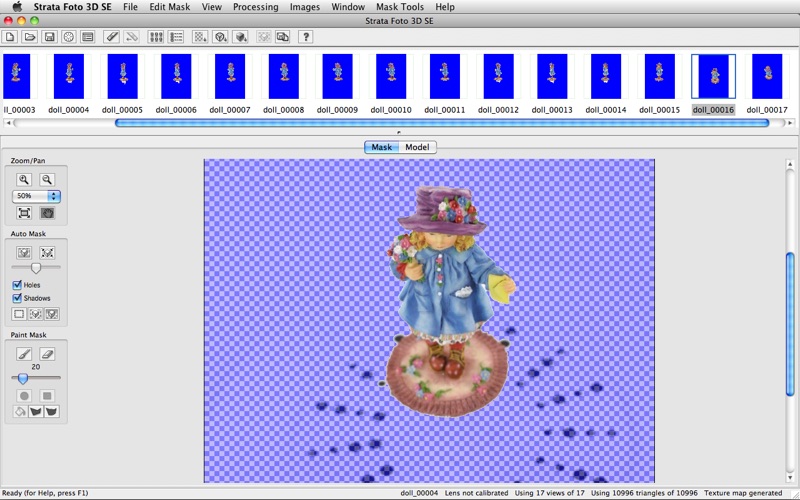Click the wireframe generation toolbar icon
The height and width of the screenshot is (500, 800).
220,37
